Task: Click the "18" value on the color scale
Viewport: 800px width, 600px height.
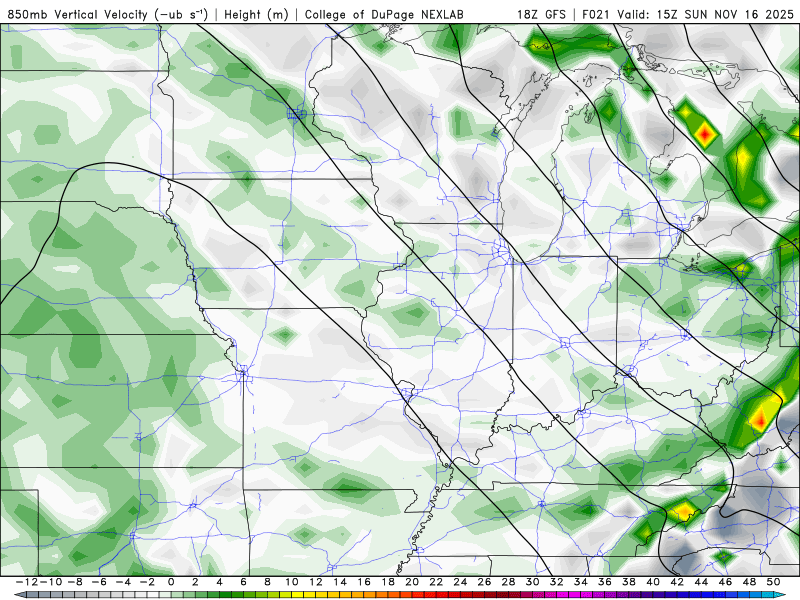Action: pyautogui.click(x=388, y=582)
